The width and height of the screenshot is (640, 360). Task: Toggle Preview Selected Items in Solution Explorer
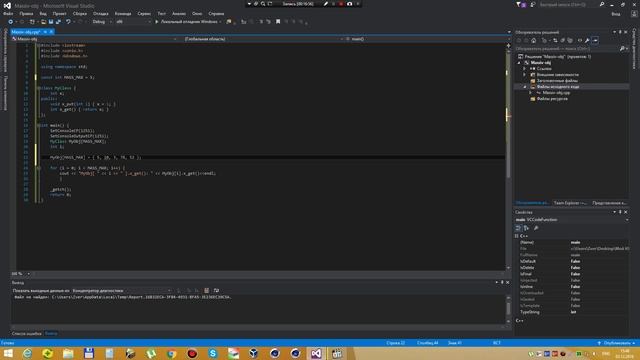[x=595, y=40]
